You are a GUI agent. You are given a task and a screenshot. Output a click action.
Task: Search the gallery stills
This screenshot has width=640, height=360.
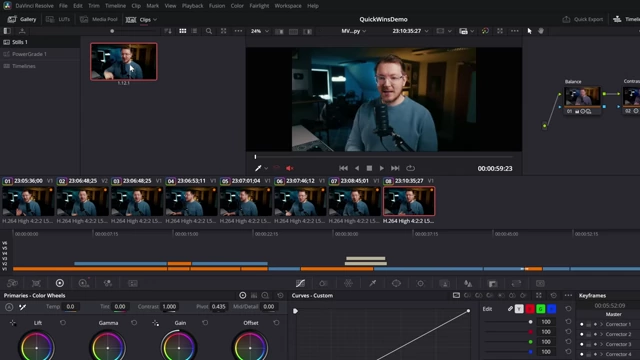pyautogui.click(x=209, y=31)
